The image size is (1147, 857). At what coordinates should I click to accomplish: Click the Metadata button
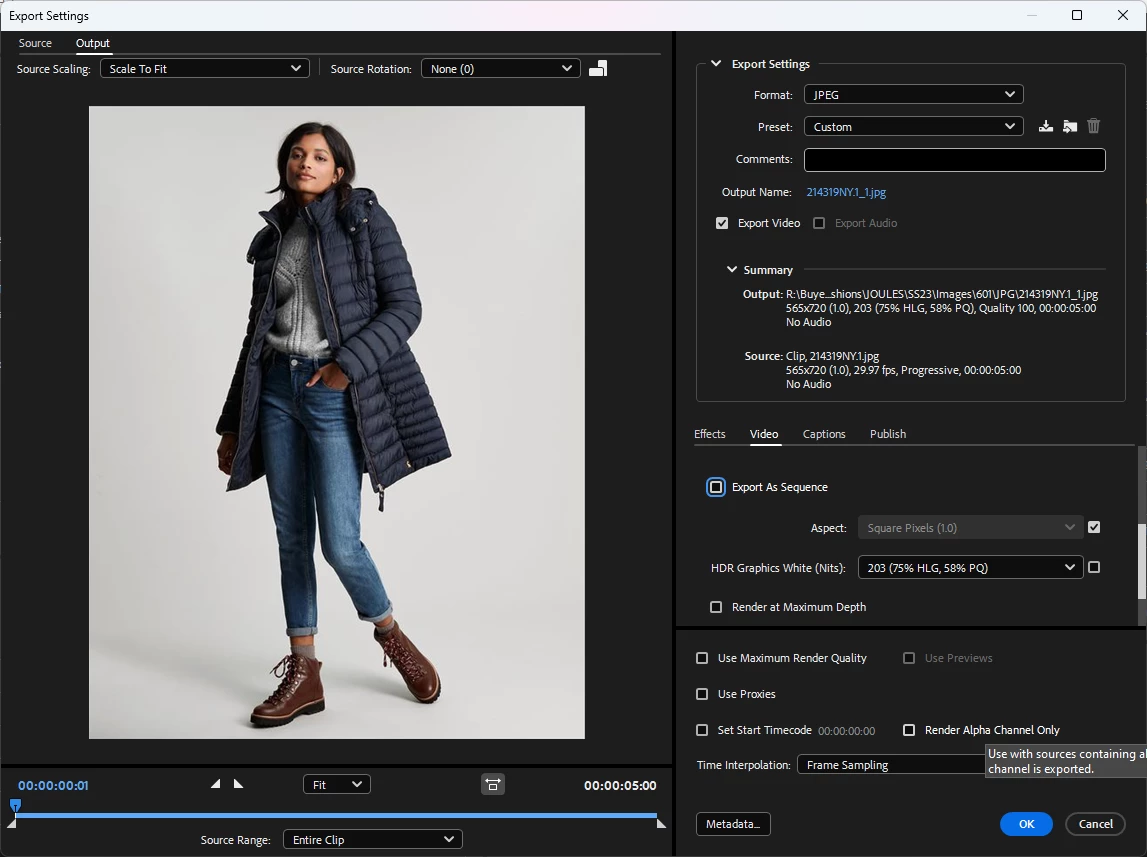pos(732,824)
